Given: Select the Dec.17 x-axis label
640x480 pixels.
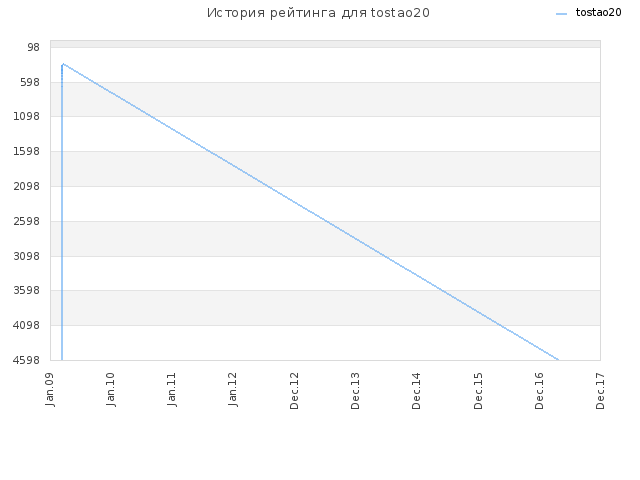Looking at the screenshot, I should [600, 391].
